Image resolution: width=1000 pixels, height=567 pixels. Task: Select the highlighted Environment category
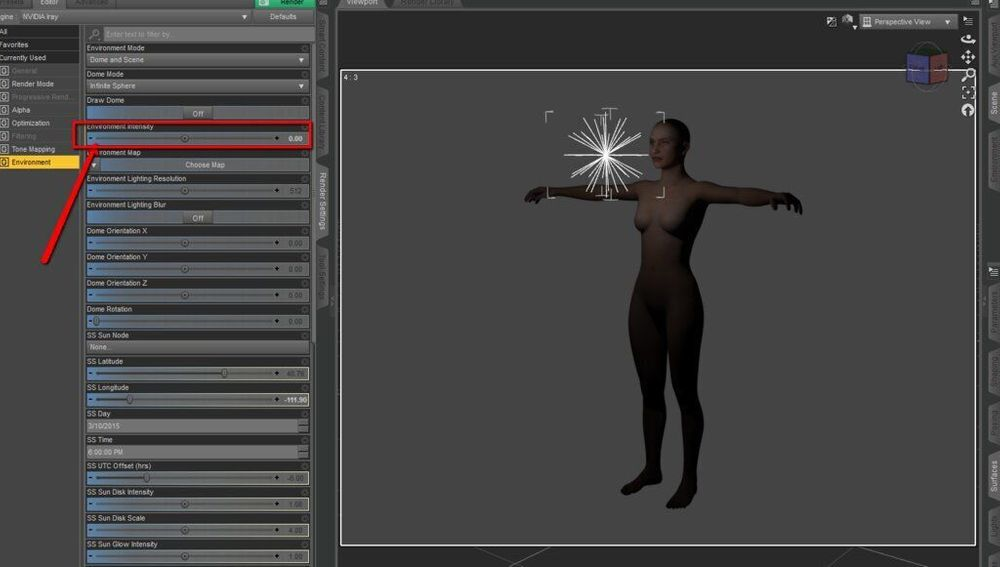[x=40, y=163]
